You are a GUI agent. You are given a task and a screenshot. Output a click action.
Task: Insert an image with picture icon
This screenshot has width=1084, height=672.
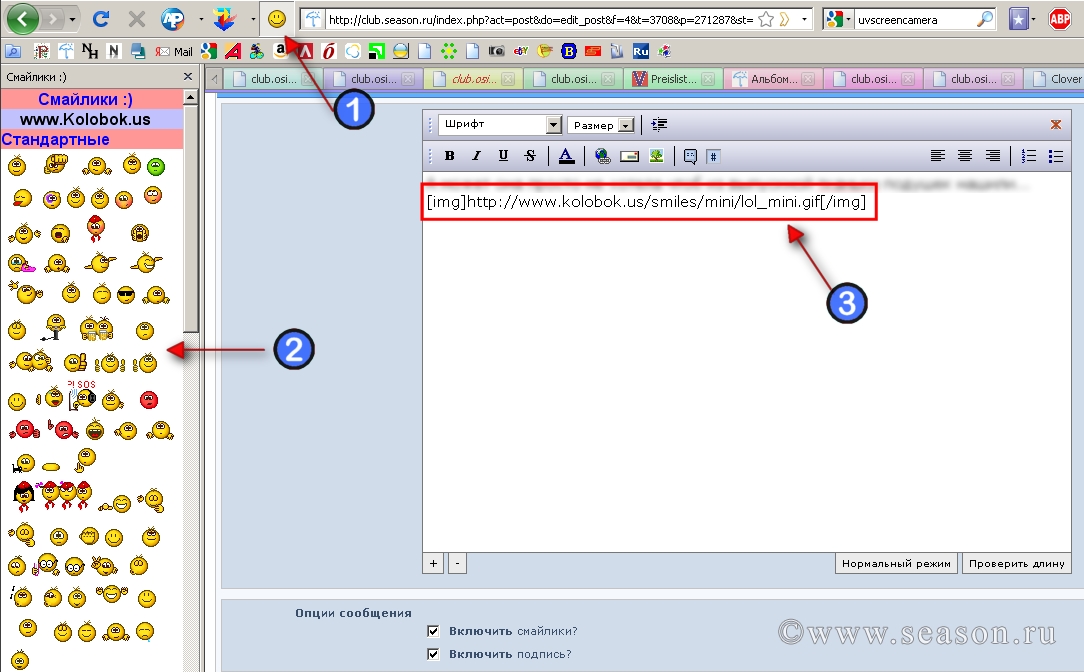click(x=656, y=156)
